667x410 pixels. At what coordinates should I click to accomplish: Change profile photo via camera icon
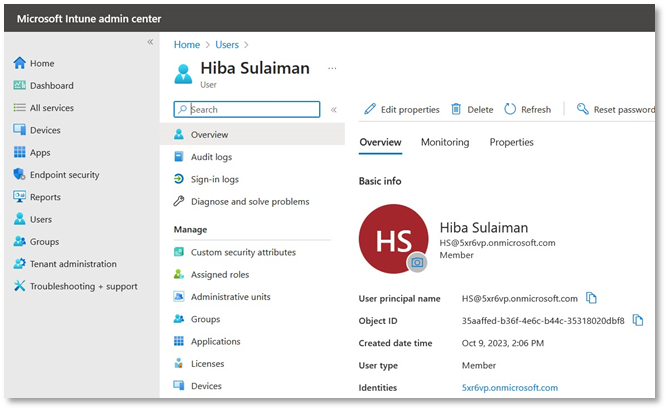click(x=417, y=262)
